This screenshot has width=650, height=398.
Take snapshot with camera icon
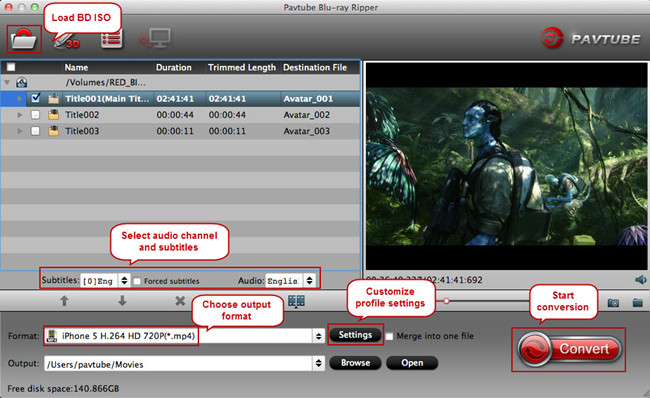tap(614, 303)
